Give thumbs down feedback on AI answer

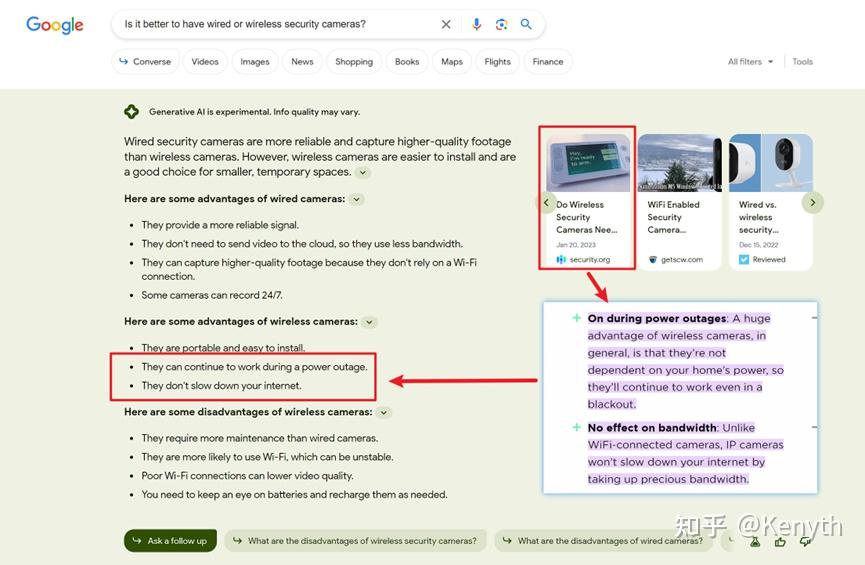(805, 542)
